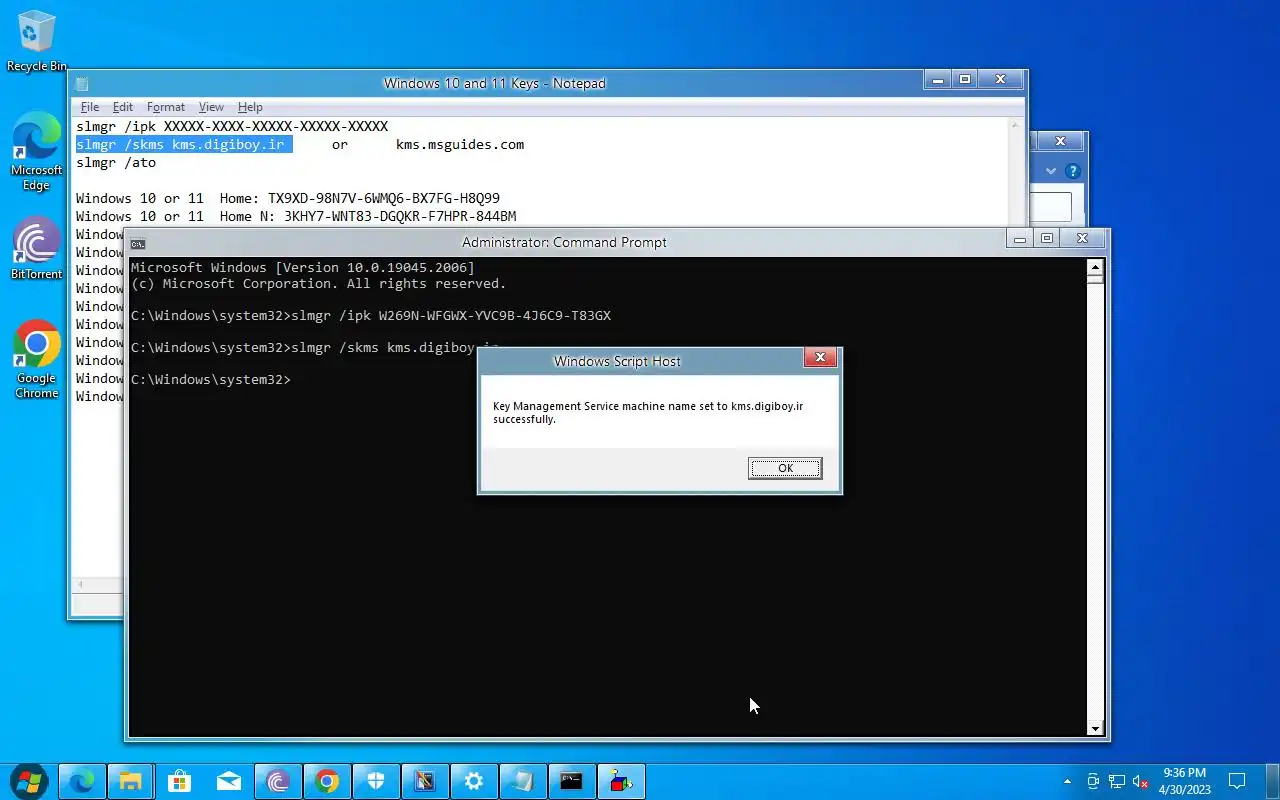Close the partially hidden rear window

click(x=1061, y=141)
